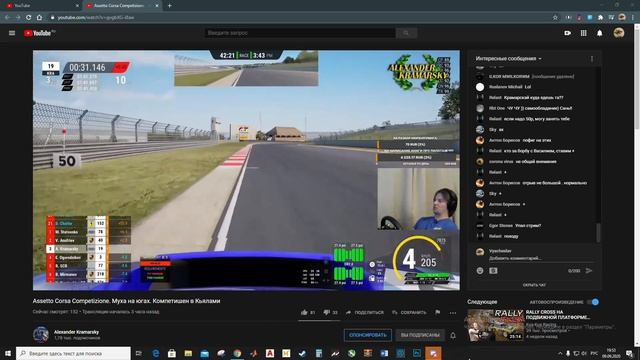Open Chrome extensions puzzle icon
The image size is (640, 360).
click(600, 18)
